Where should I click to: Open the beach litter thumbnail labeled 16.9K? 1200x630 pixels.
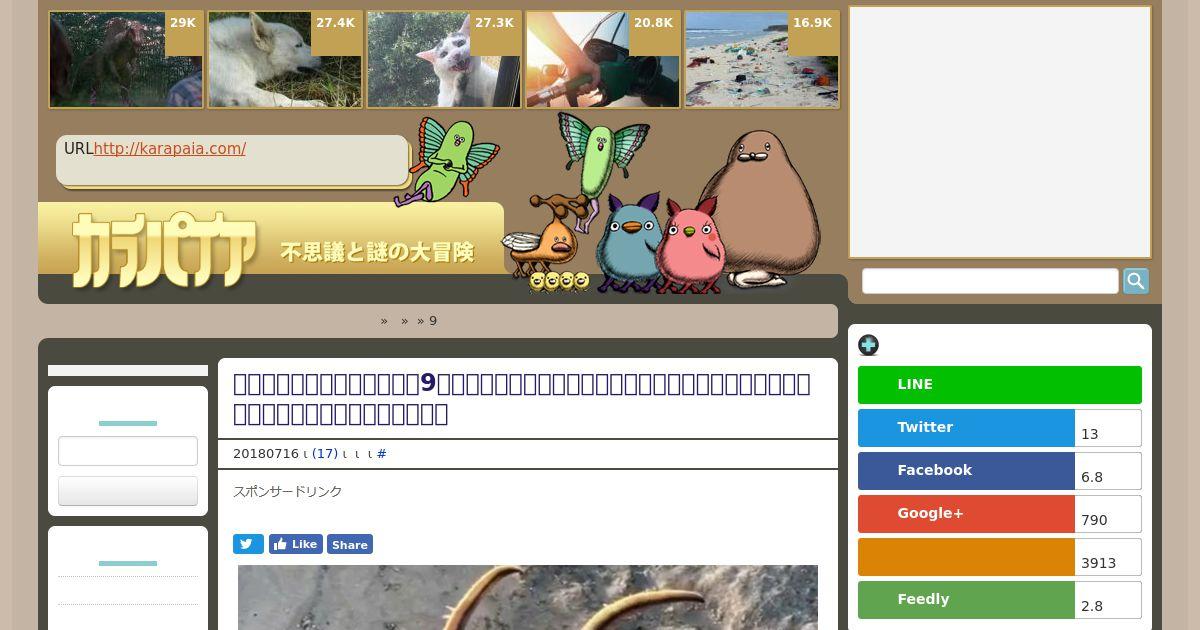[x=762, y=59]
